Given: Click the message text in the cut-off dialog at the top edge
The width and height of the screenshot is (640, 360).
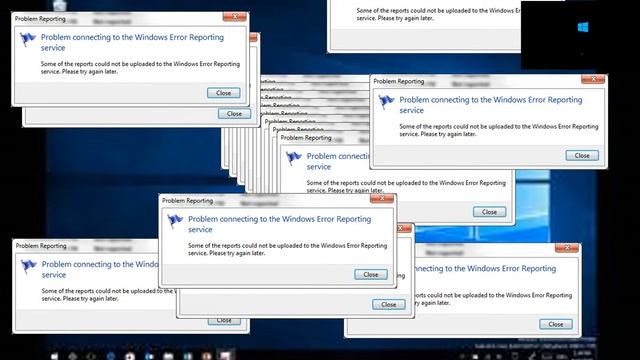Looking at the screenshot, I should point(438,14).
